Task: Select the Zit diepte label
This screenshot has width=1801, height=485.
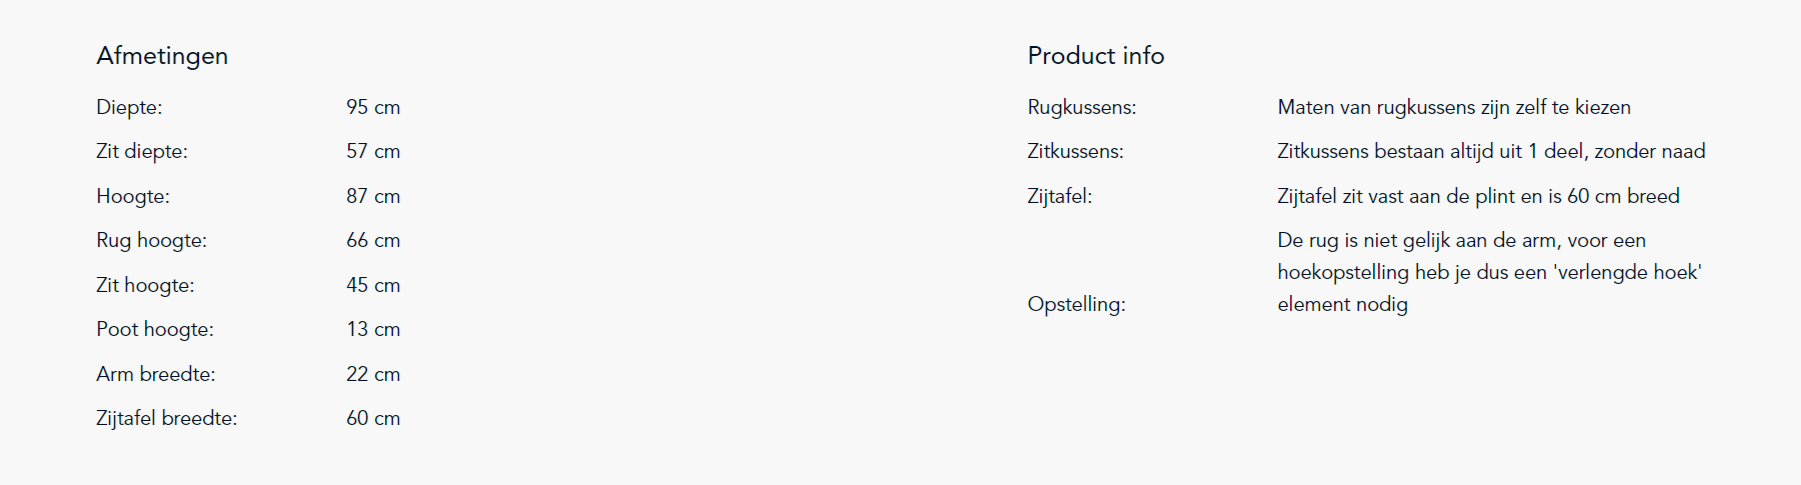Action: 142,151
